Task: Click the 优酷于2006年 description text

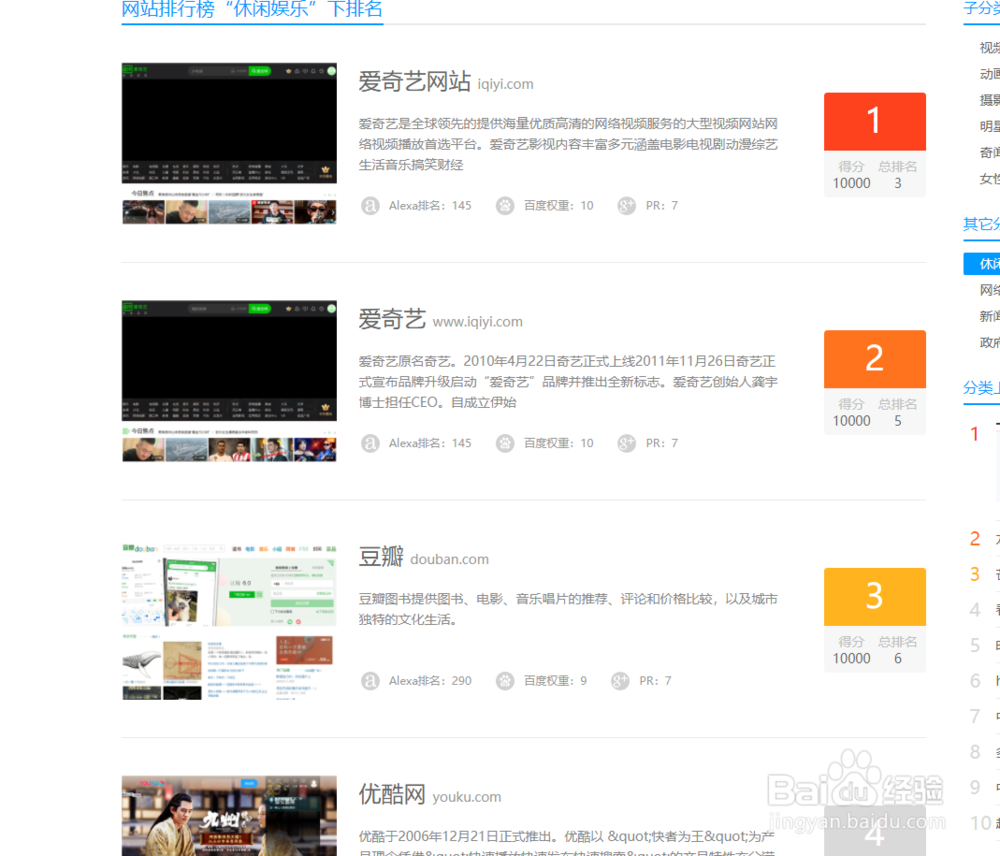Action: [566, 843]
